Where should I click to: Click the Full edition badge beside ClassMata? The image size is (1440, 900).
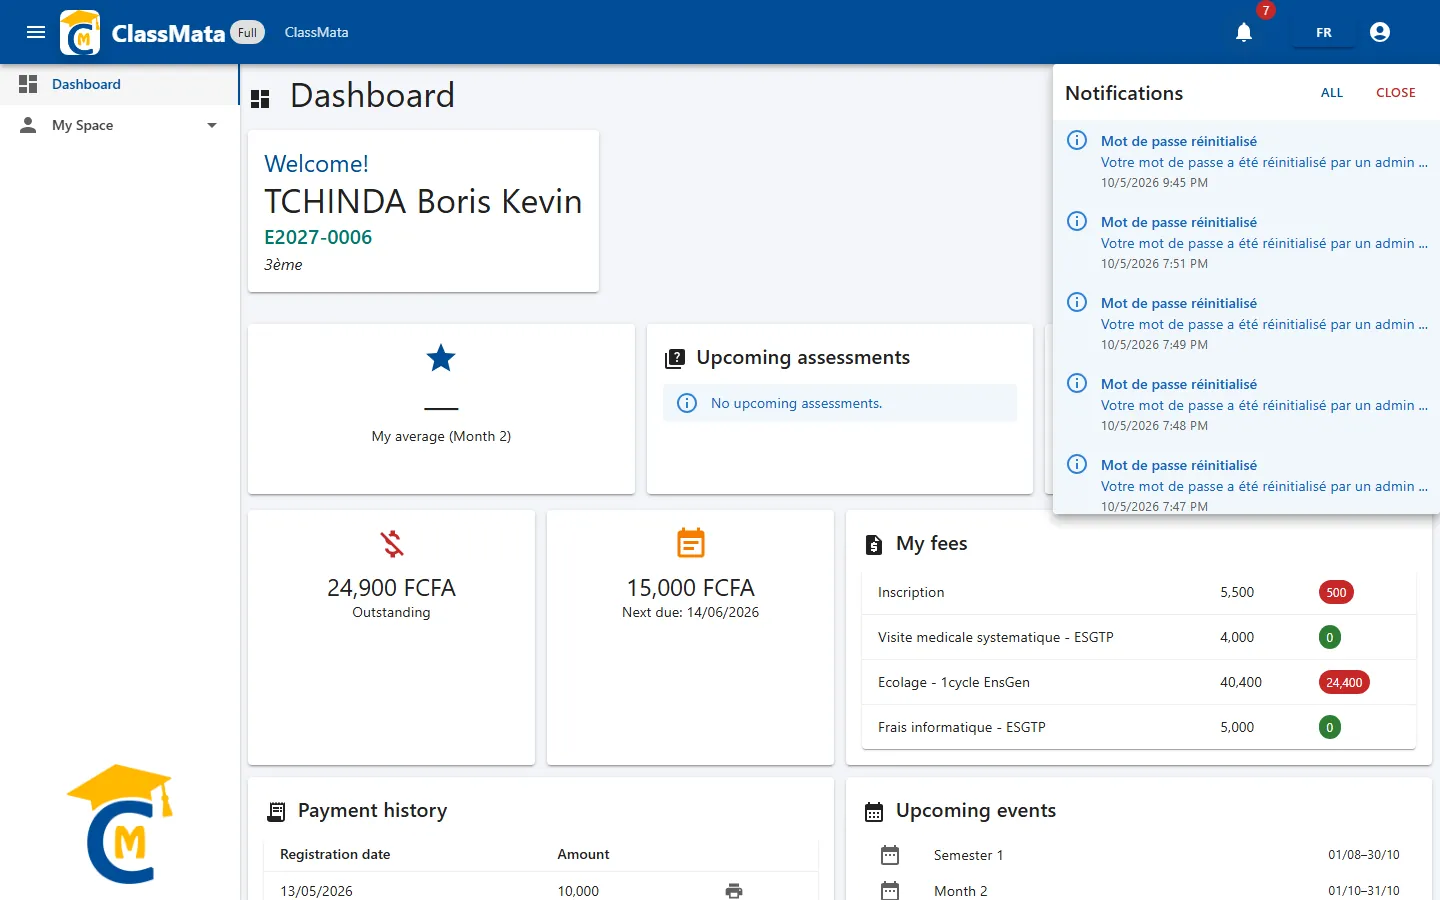tap(248, 32)
